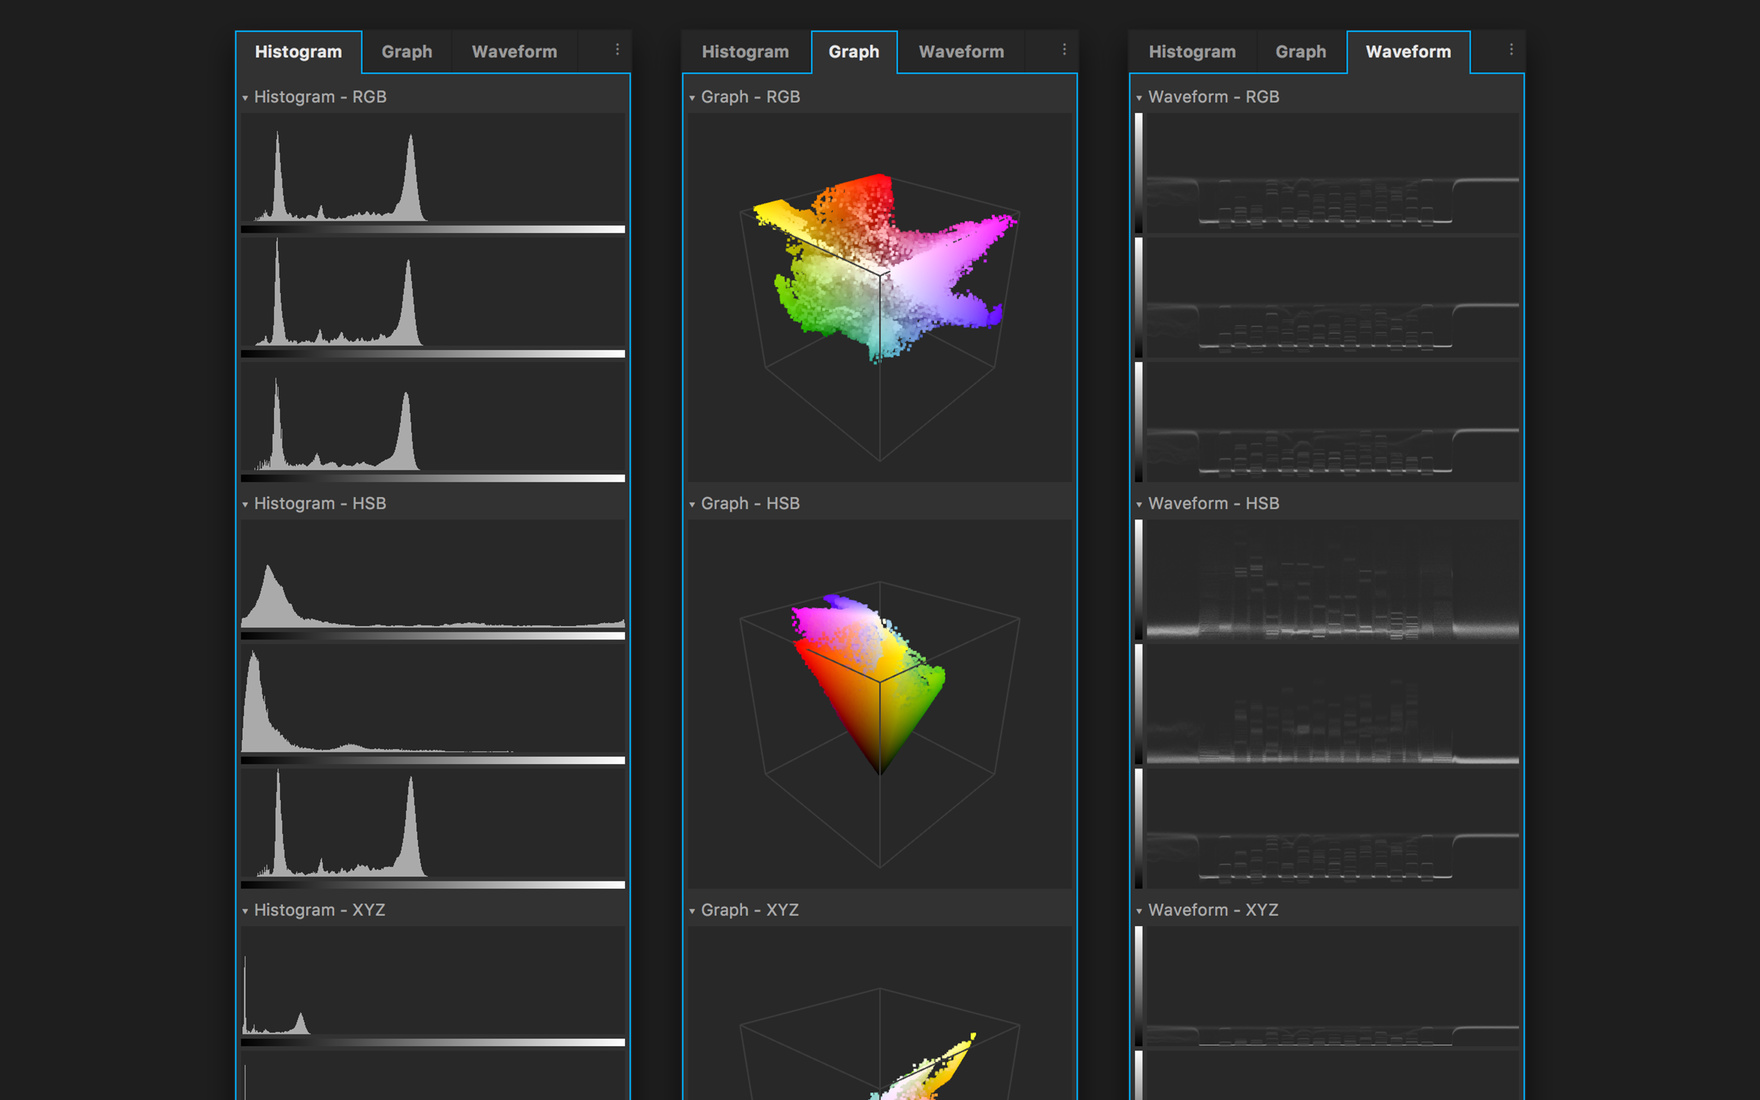Click gradient bar under second RGB histogram

pos(433,353)
